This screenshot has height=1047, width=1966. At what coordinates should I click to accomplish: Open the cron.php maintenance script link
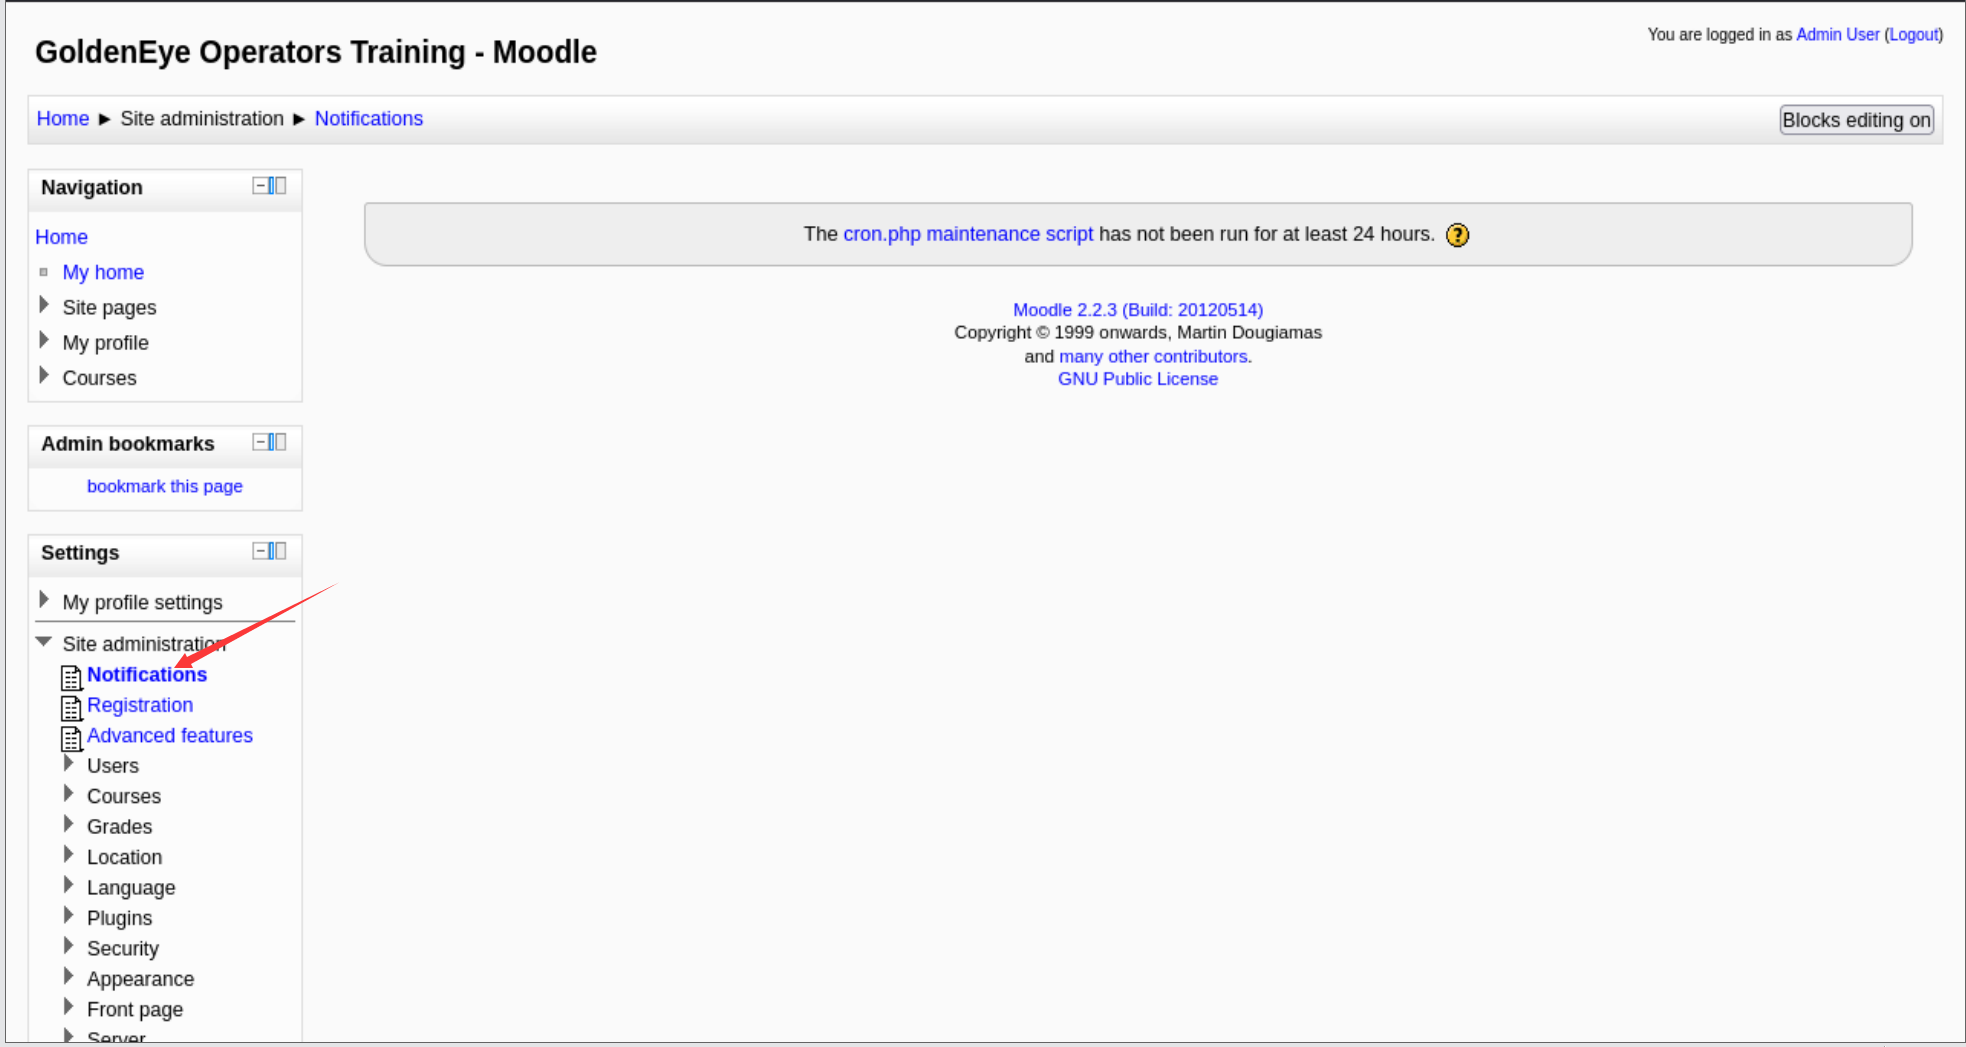coord(967,234)
